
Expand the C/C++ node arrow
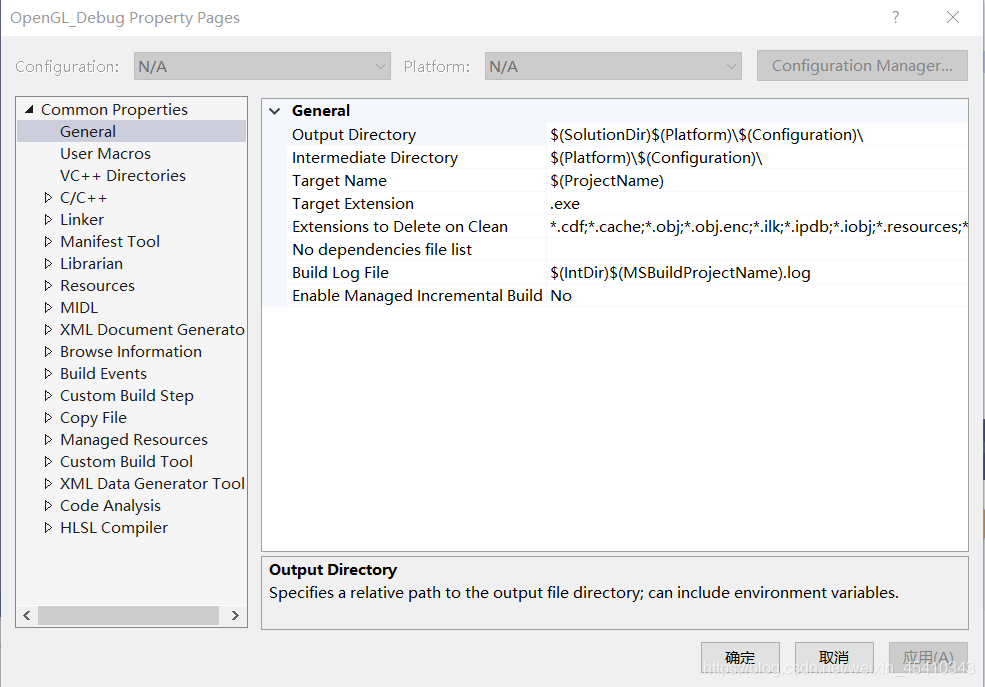pos(48,197)
